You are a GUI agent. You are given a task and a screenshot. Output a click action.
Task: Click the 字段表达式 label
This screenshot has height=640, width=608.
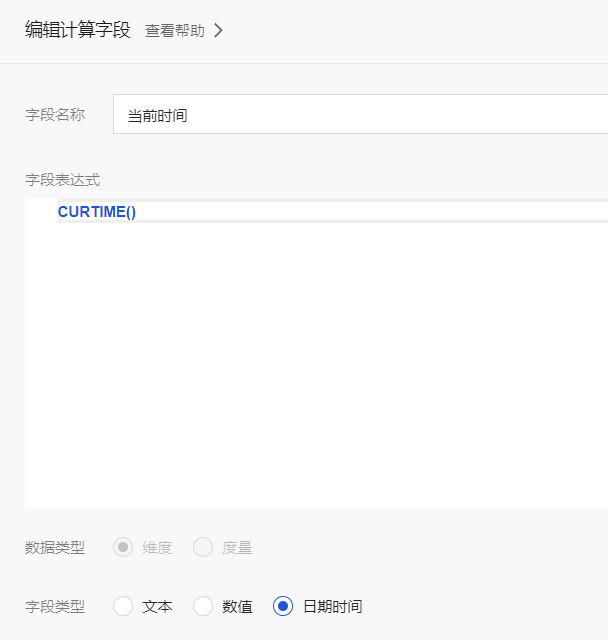62,180
